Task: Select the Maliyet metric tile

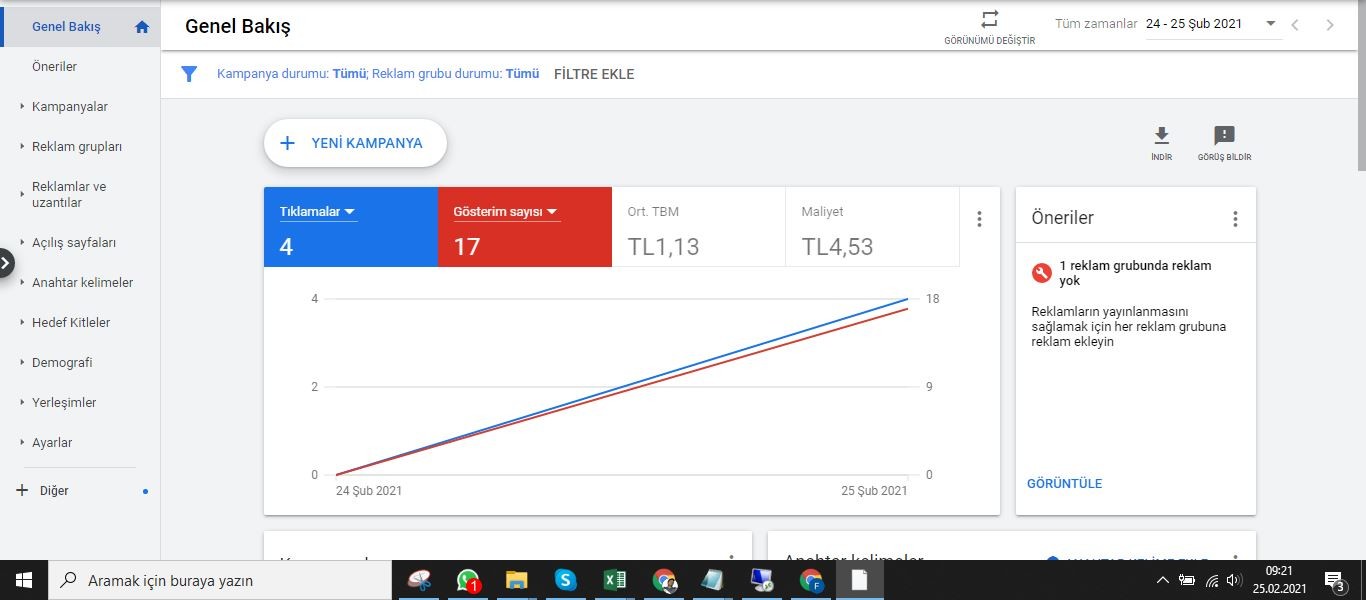Action: (872, 227)
